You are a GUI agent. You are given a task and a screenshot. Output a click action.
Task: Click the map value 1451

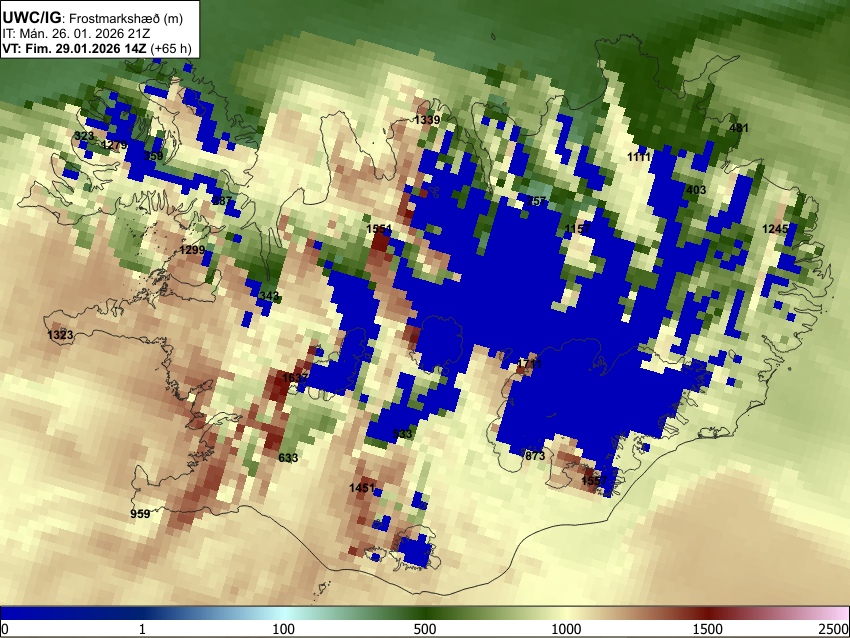(x=362, y=488)
